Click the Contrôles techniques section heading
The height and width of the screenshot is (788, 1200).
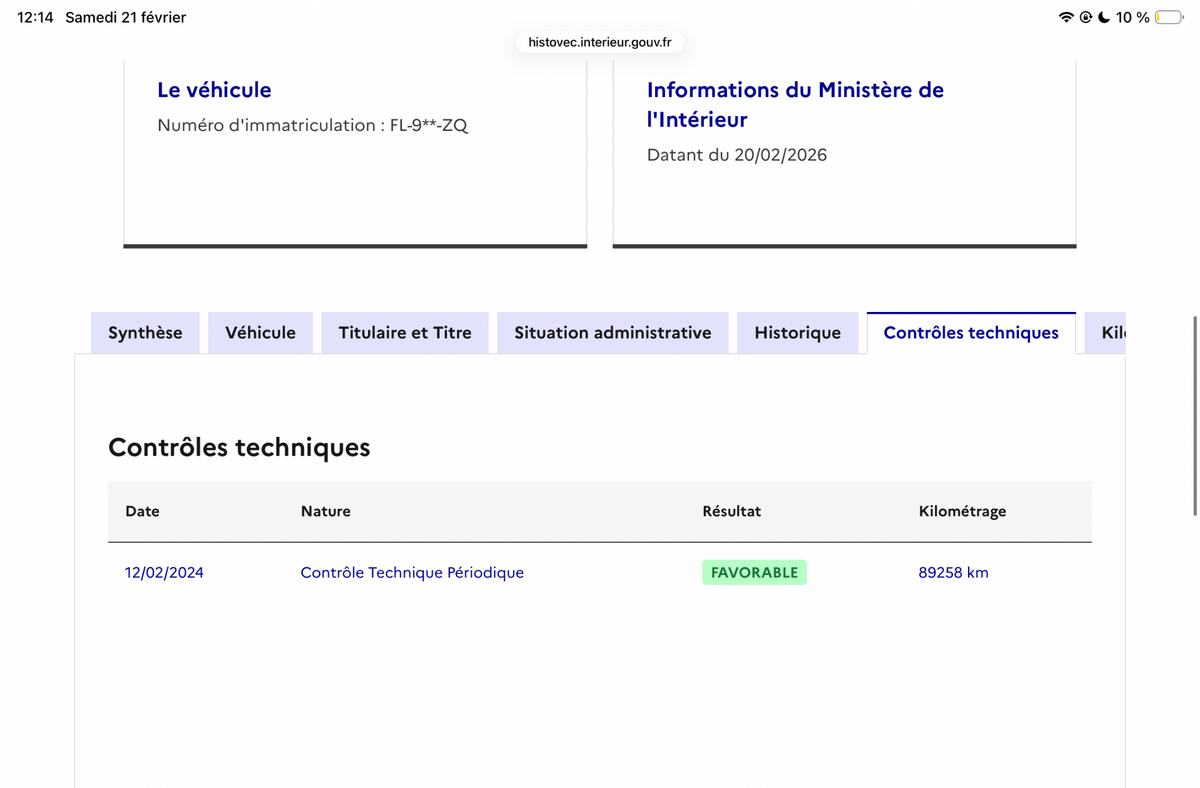239,447
